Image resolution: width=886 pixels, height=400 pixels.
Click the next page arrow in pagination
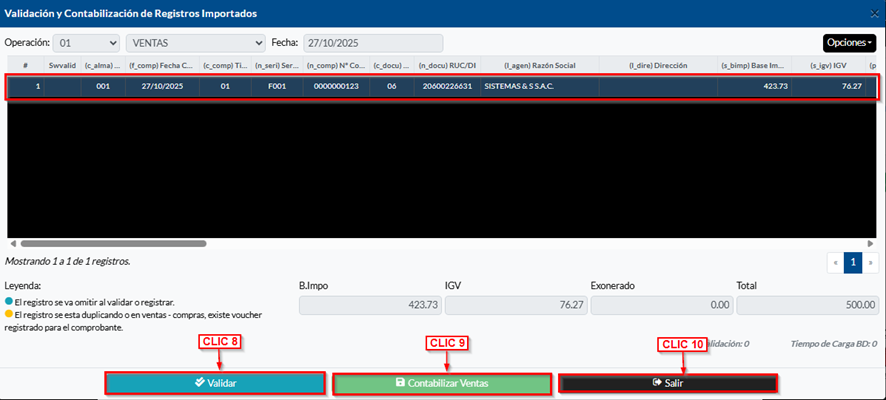pos(870,262)
